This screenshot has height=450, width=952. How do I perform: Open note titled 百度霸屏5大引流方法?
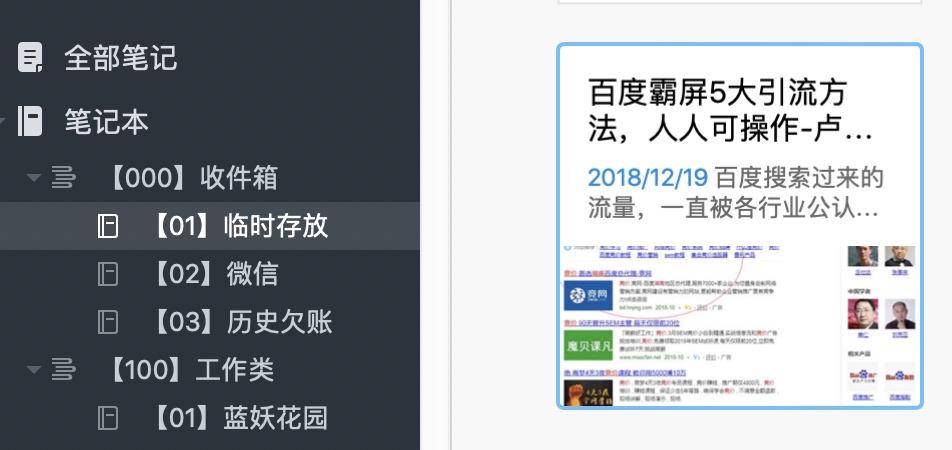point(730,111)
